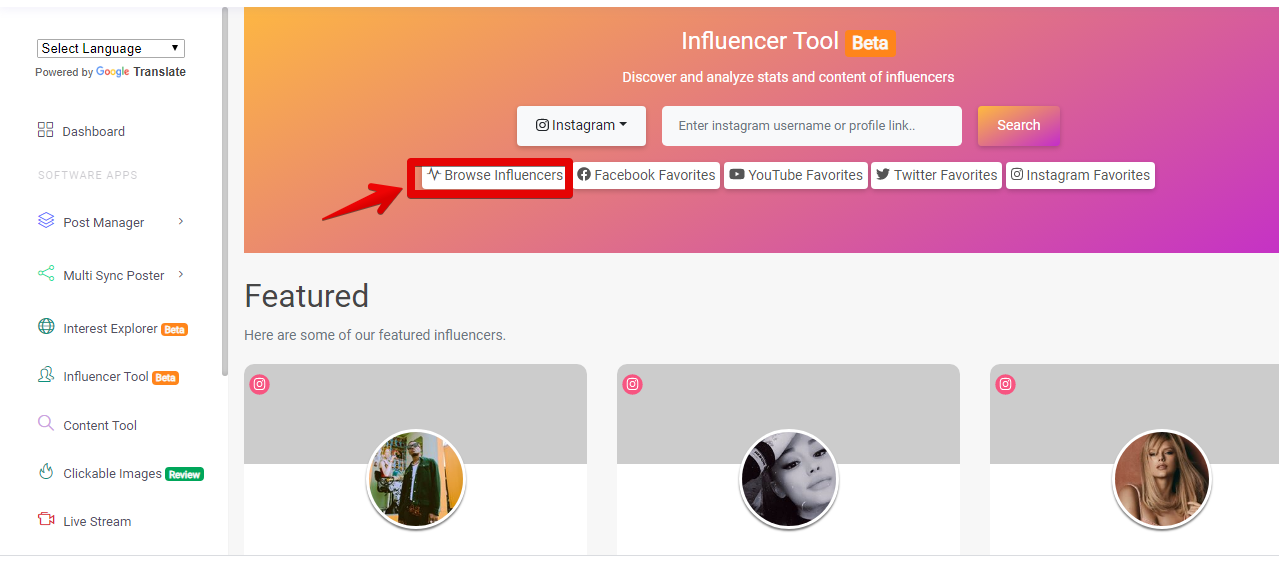Click the Multi Sync Poster share icon
Image resolution: width=1279 pixels, height=562 pixels.
click(46, 274)
